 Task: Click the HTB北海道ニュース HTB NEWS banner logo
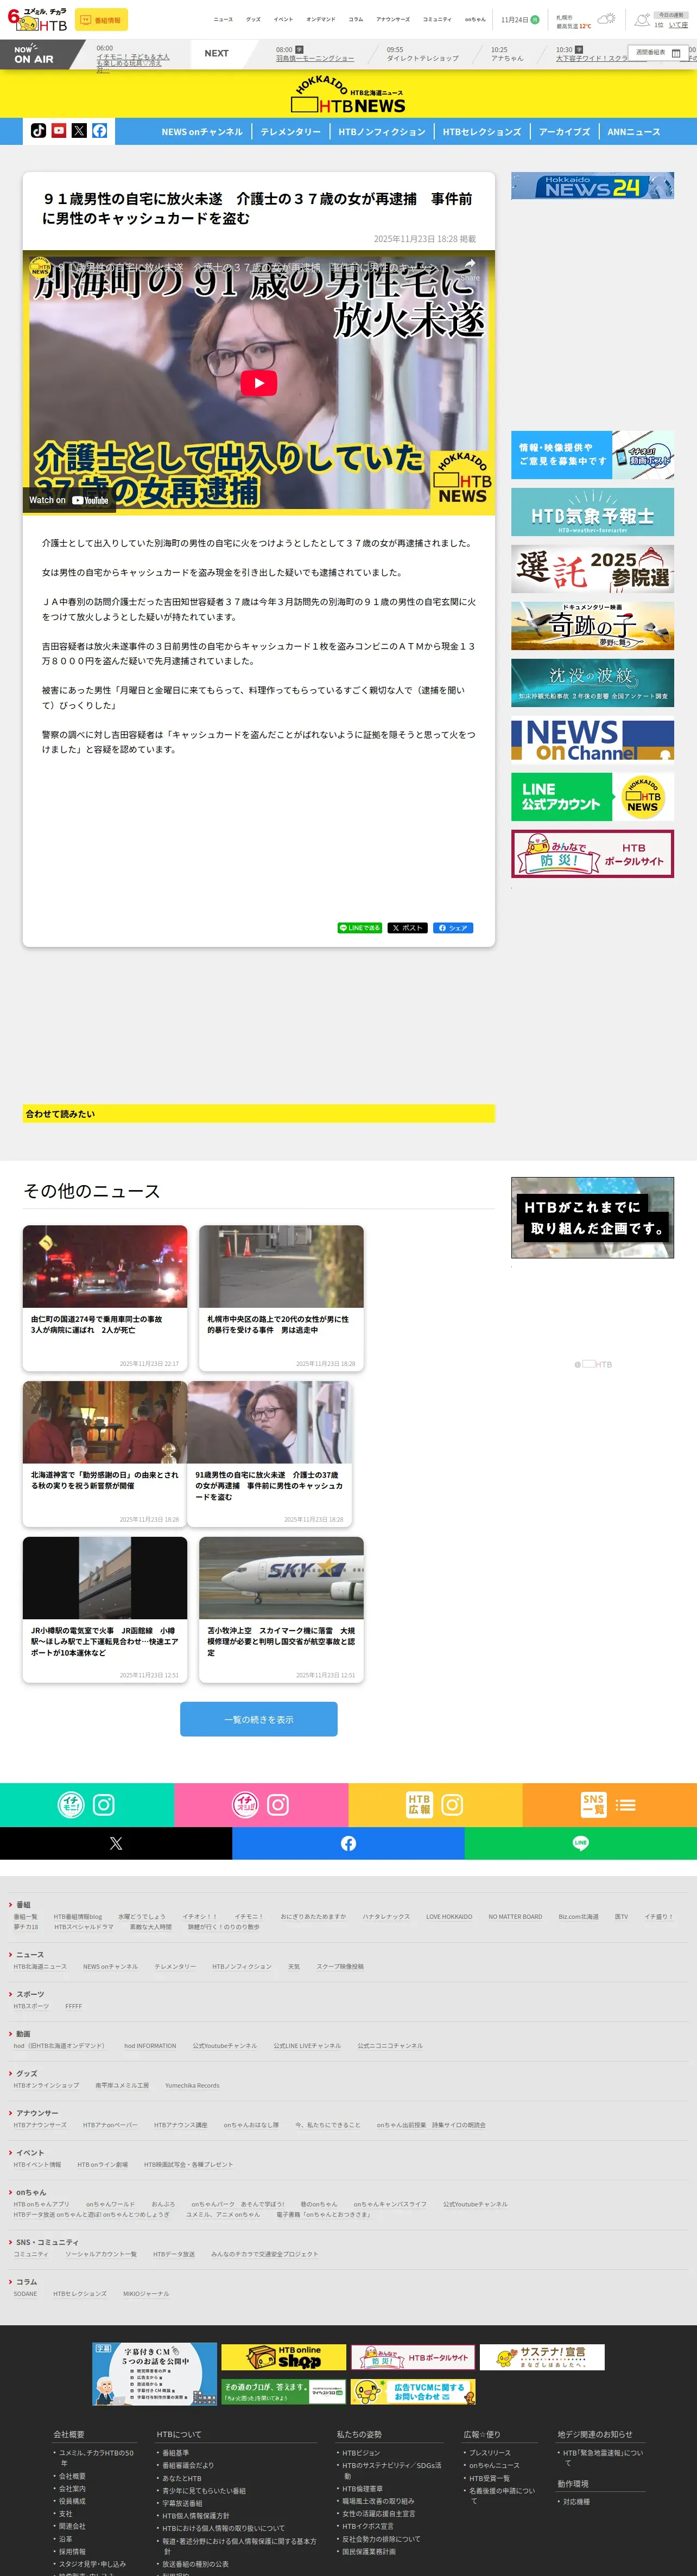[x=349, y=95]
